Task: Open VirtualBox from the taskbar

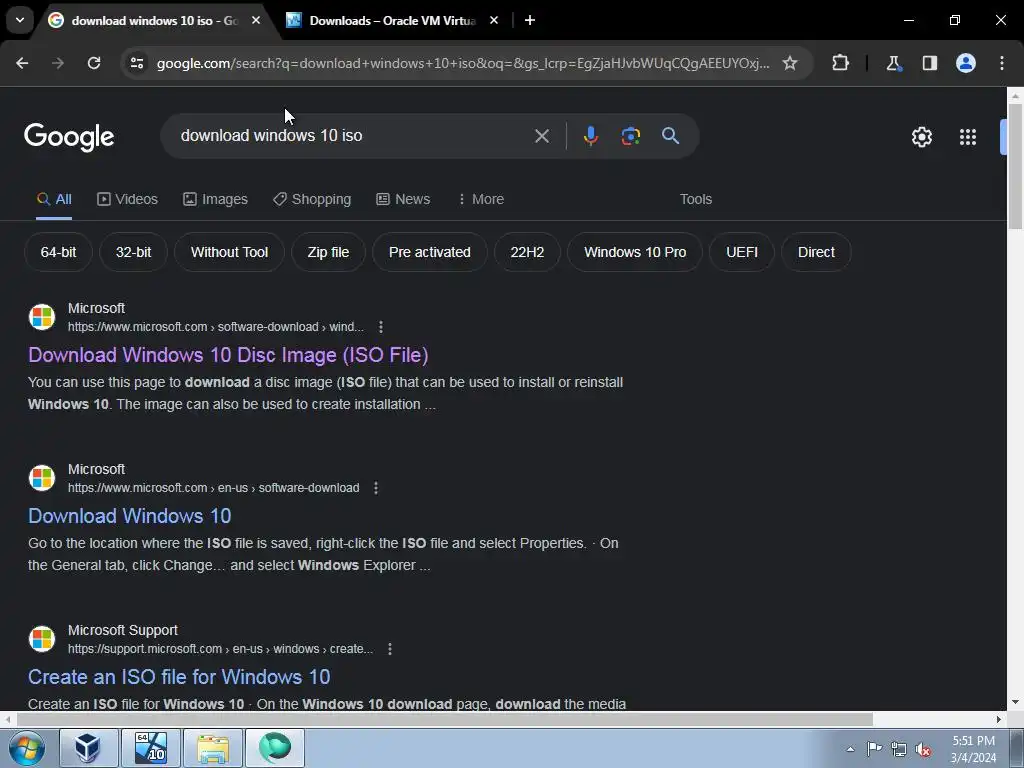Action: [88, 748]
